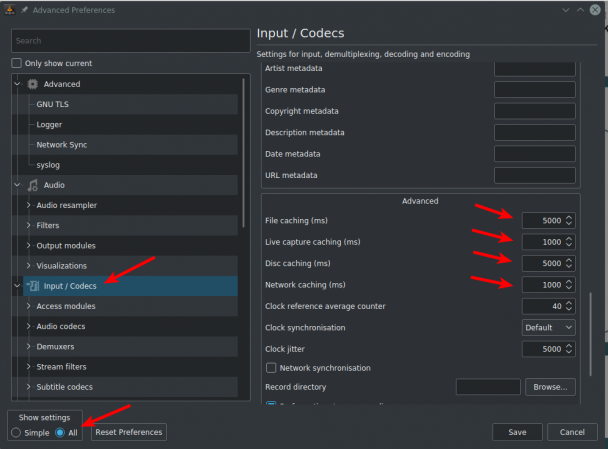Click the pin icon in title bar
Viewport: 608px width, 449px height.
[24, 10]
